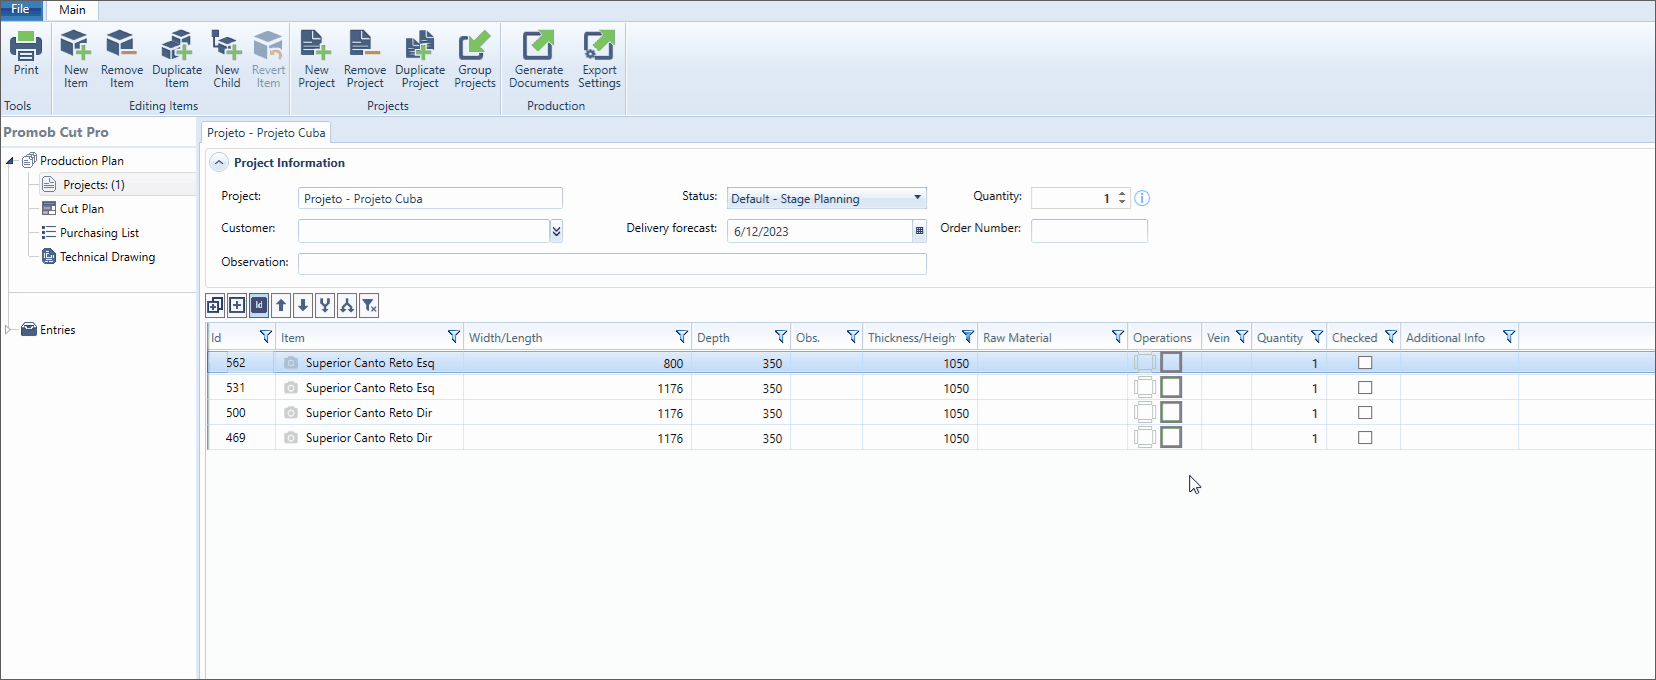Screen dimensions: 1656x680
Task: Increase the Quantity with the up stepper
Action: 1122,194
